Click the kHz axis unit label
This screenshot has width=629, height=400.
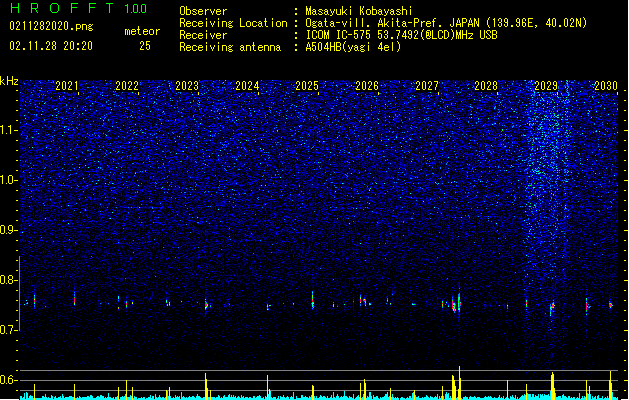[x=9, y=81]
